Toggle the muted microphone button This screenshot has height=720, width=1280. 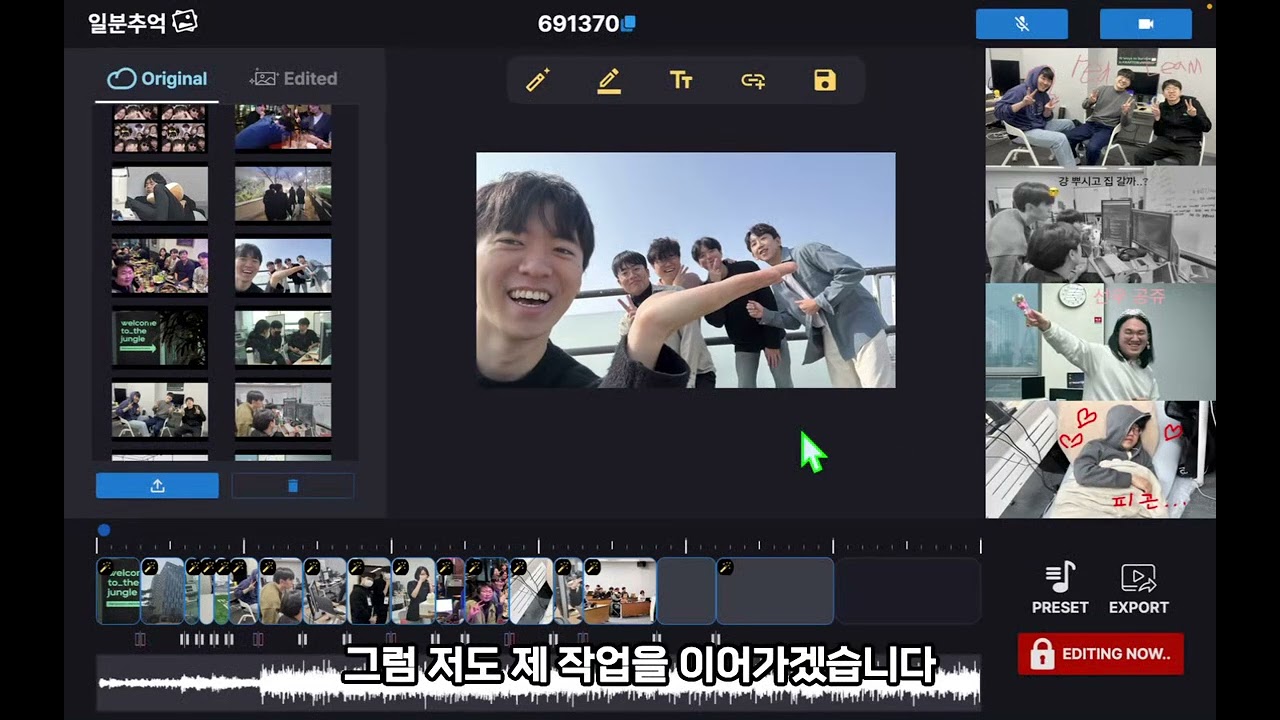(1021, 24)
